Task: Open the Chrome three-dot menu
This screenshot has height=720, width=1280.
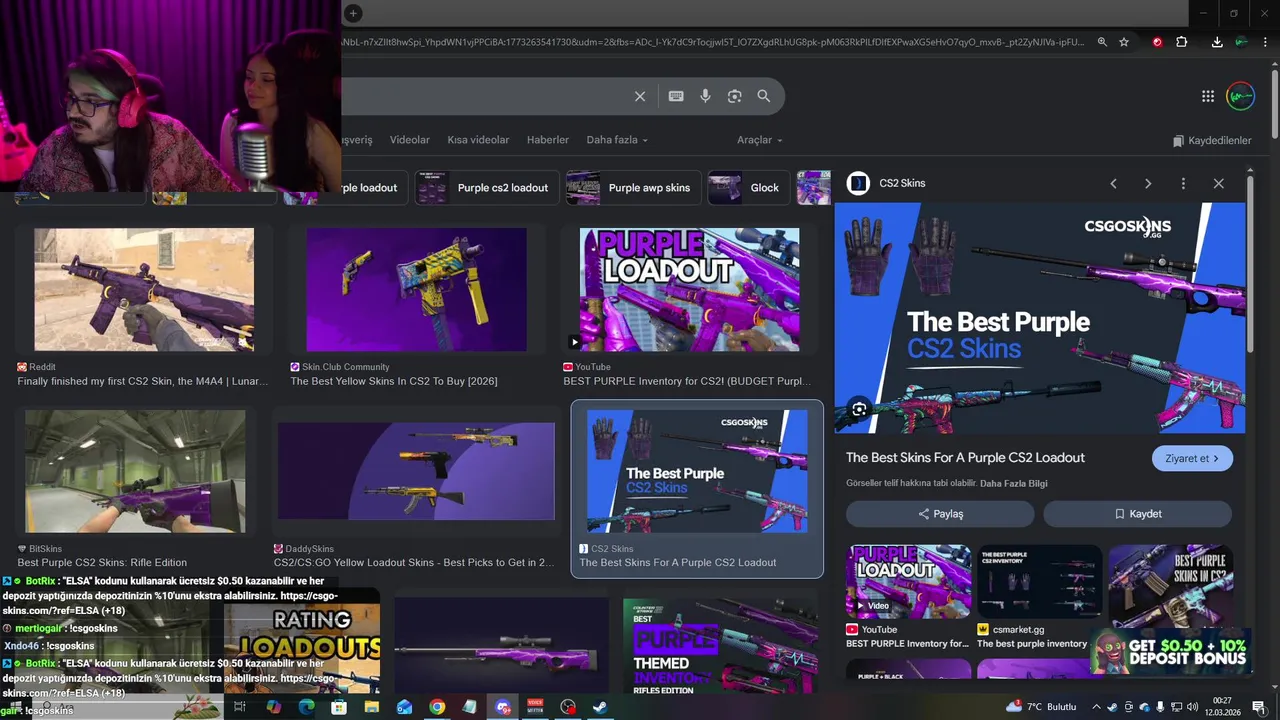Action: pyautogui.click(x=1267, y=42)
